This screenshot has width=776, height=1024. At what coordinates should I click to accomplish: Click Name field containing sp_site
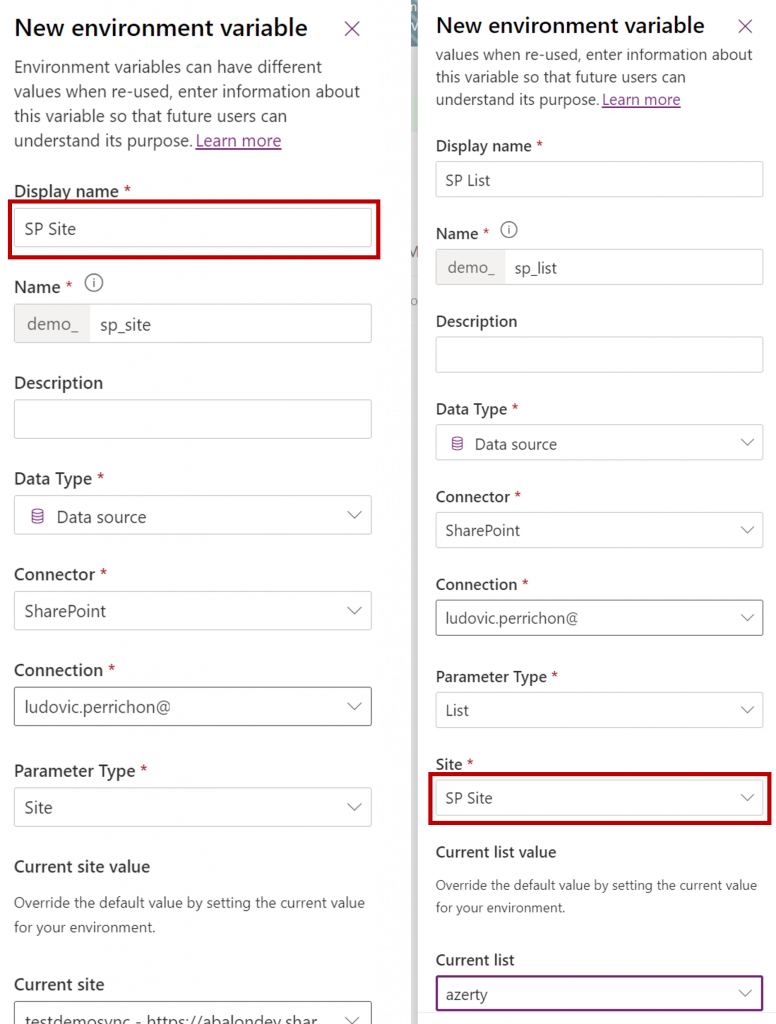tap(231, 324)
